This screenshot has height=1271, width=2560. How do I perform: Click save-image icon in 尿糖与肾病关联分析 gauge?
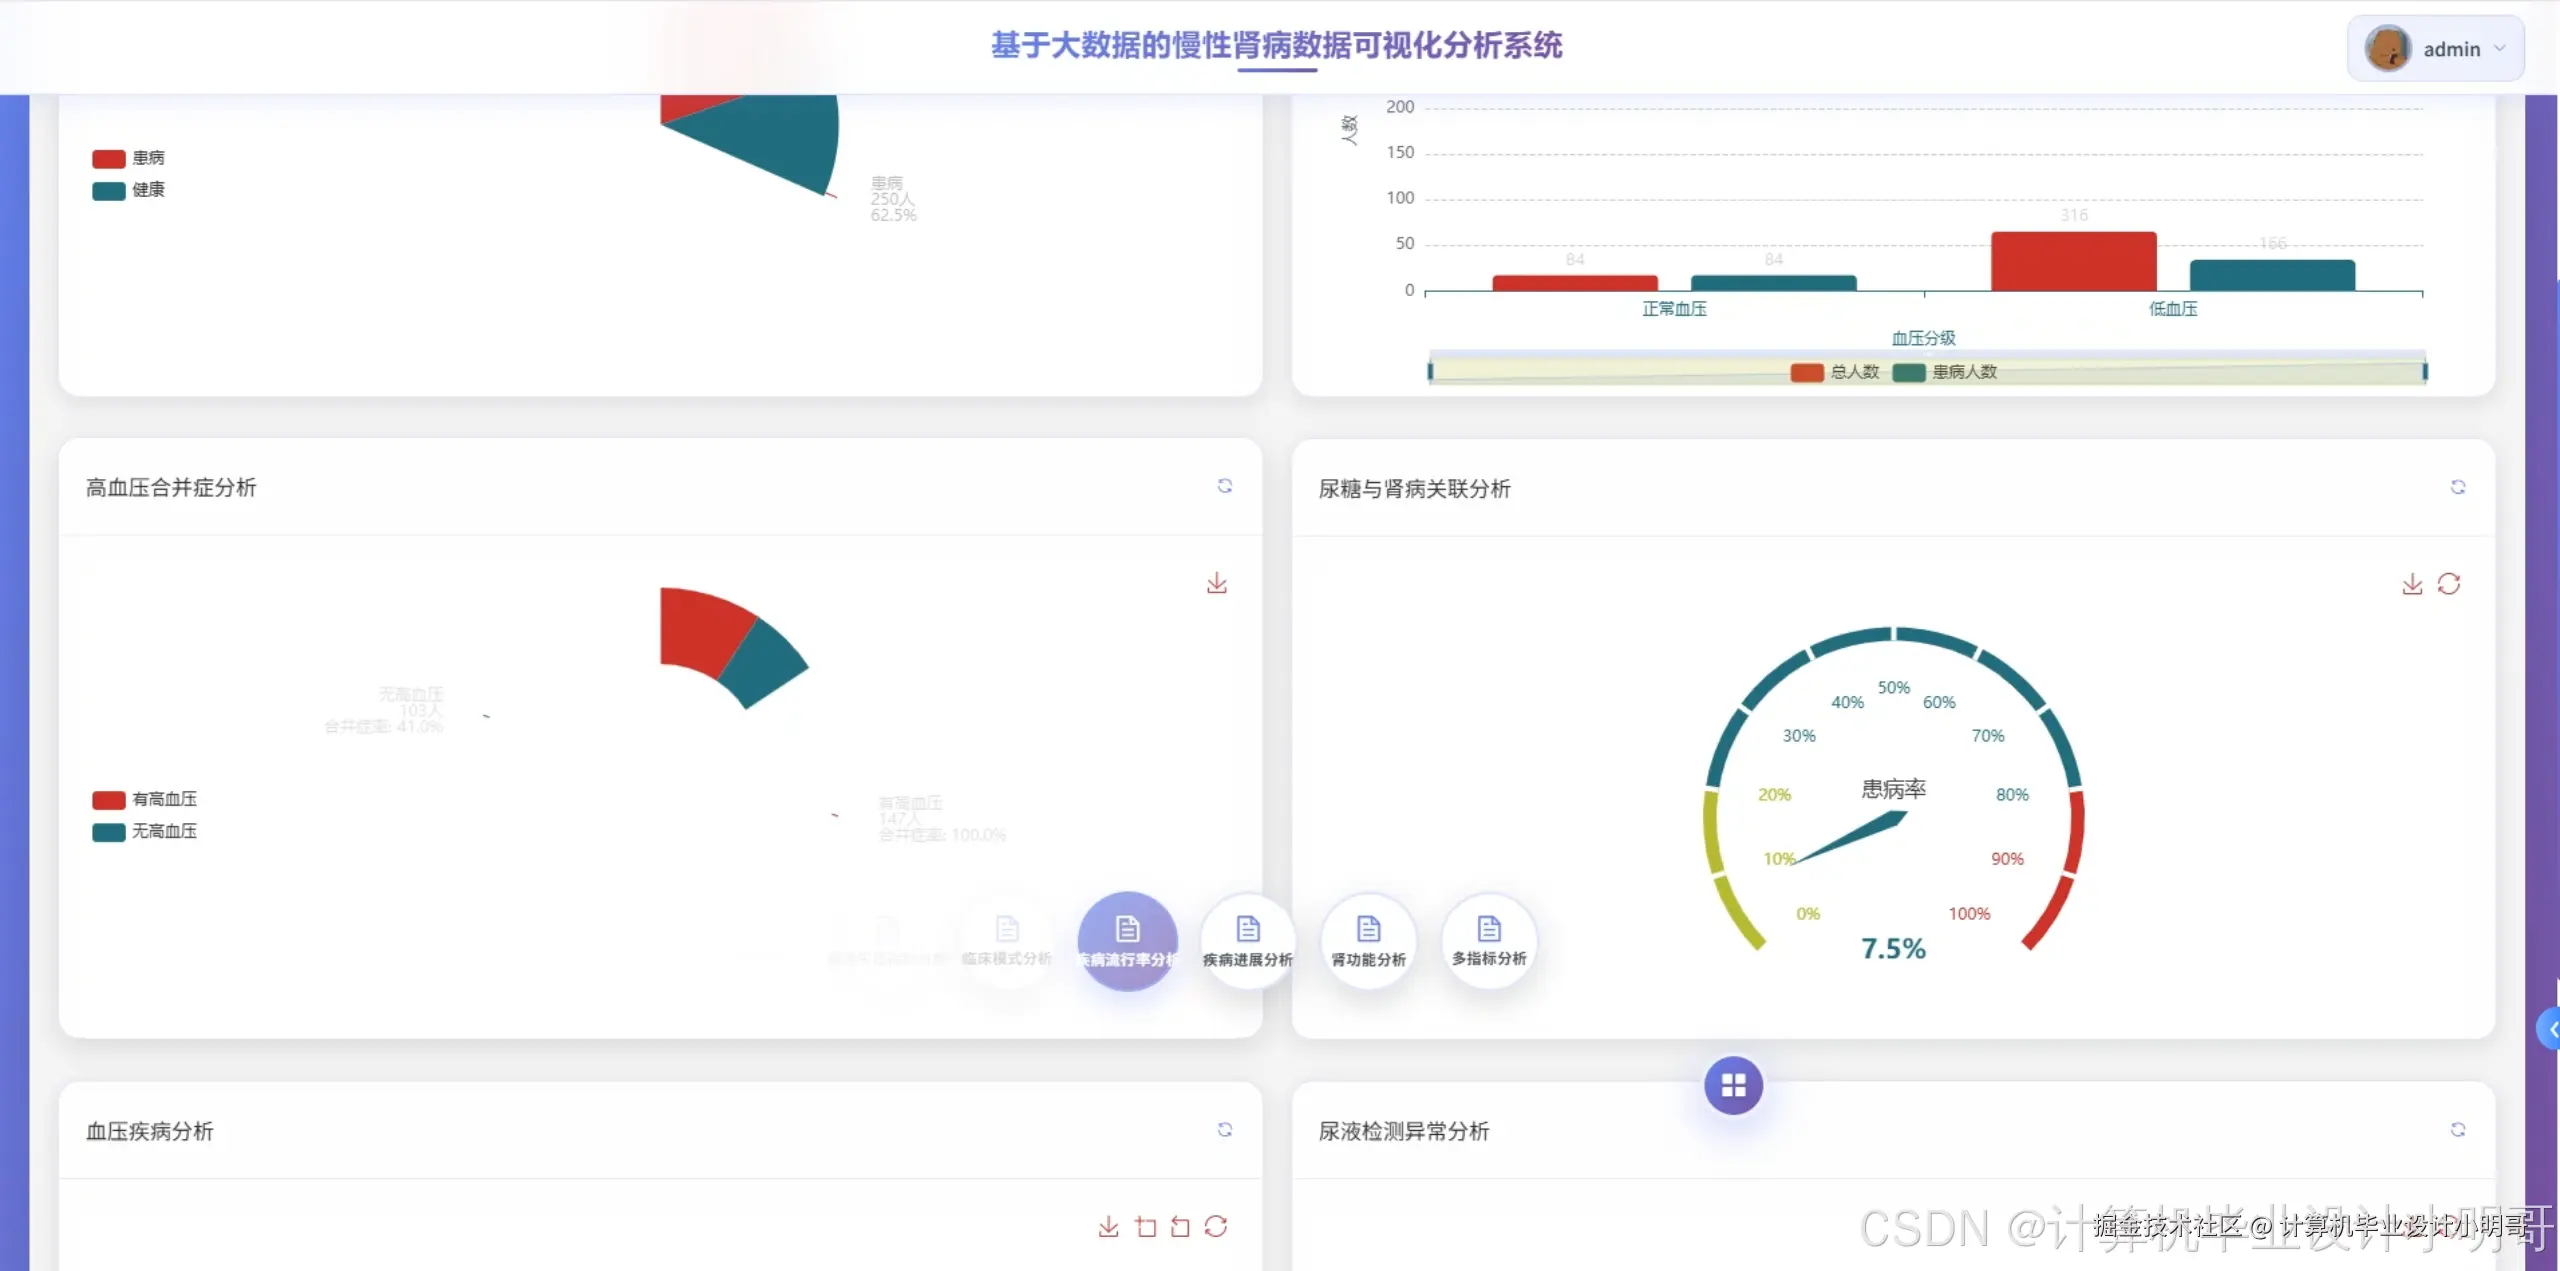tap(2412, 584)
